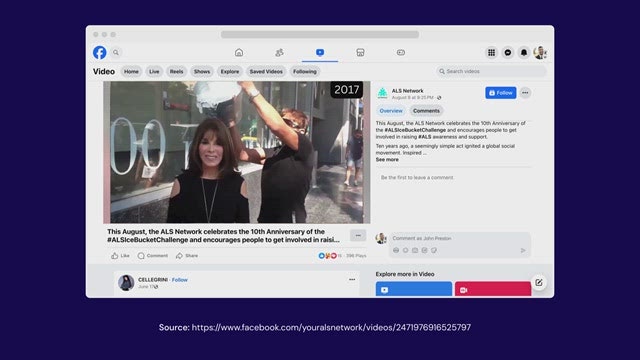Go to the Home feed icon
The width and height of the screenshot is (640, 360).
239,52
